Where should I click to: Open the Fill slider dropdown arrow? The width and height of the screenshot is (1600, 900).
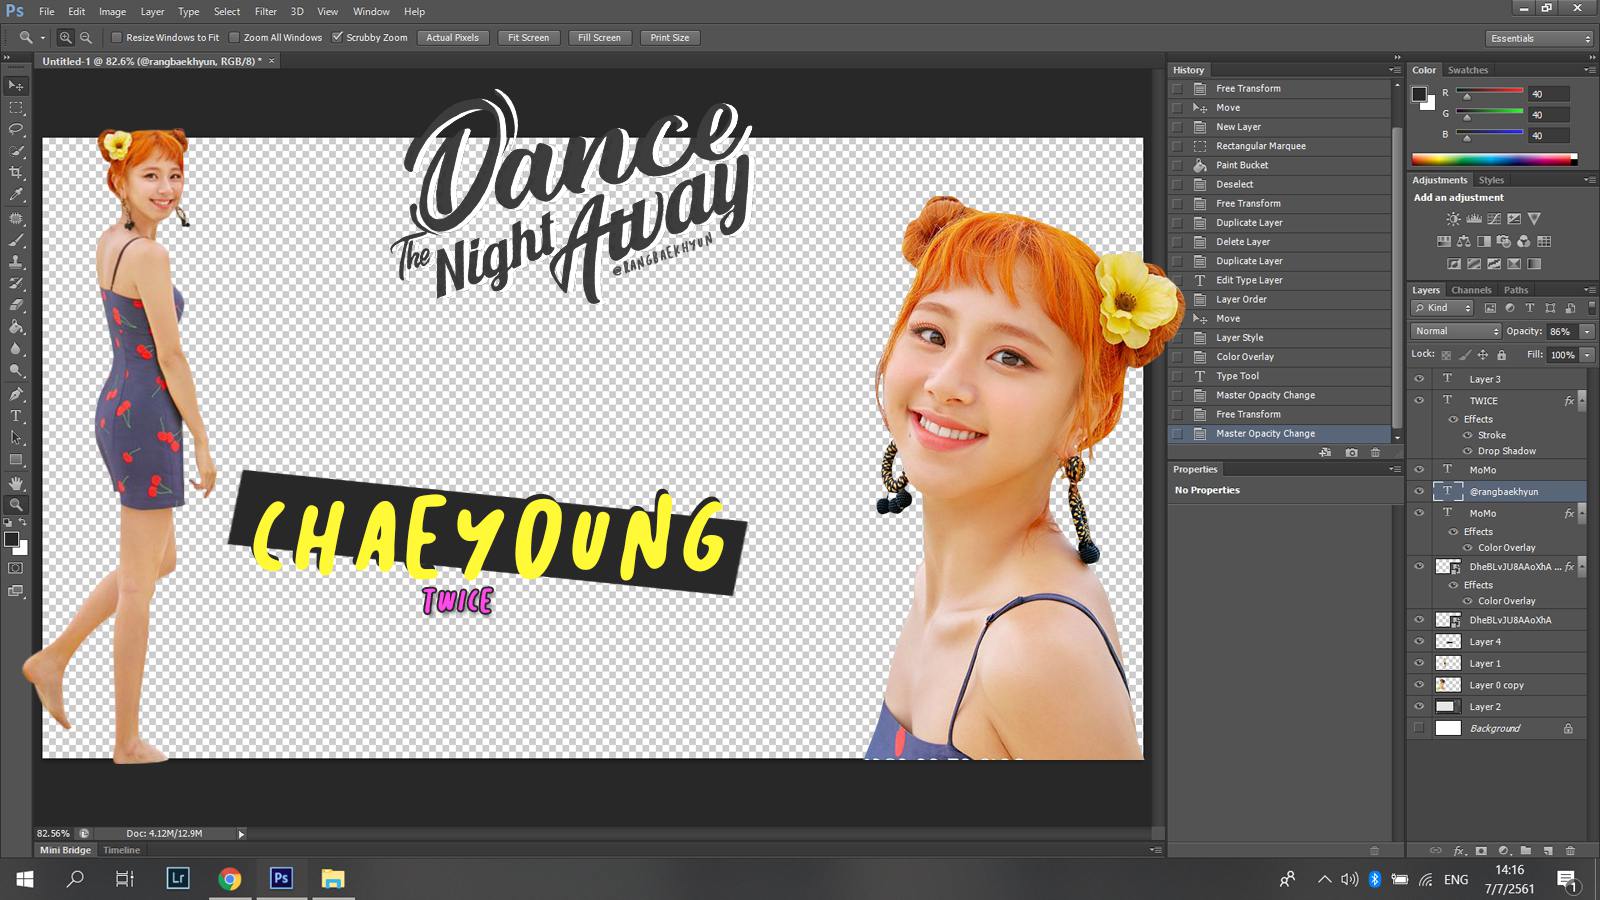1587,355
